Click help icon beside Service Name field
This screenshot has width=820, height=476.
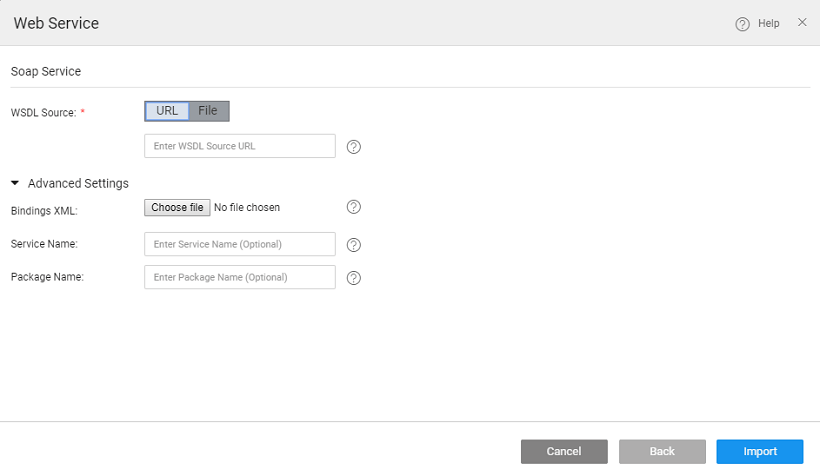(353, 245)
